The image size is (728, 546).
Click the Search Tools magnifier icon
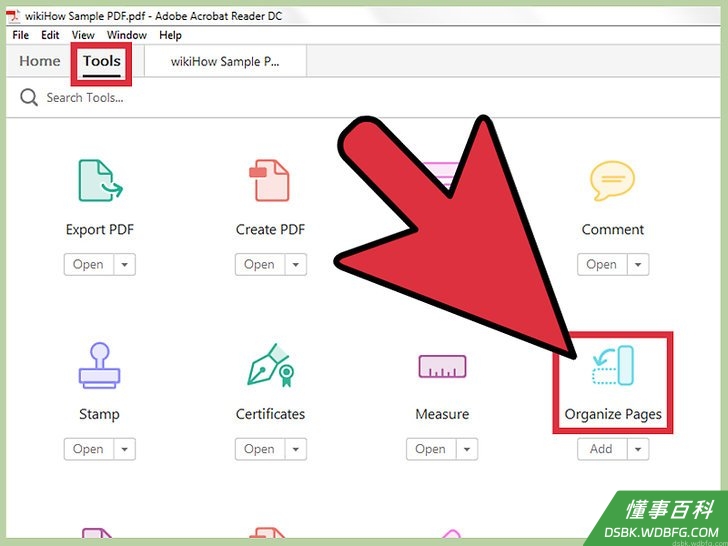pyautogui.click(x=29, y=98)
